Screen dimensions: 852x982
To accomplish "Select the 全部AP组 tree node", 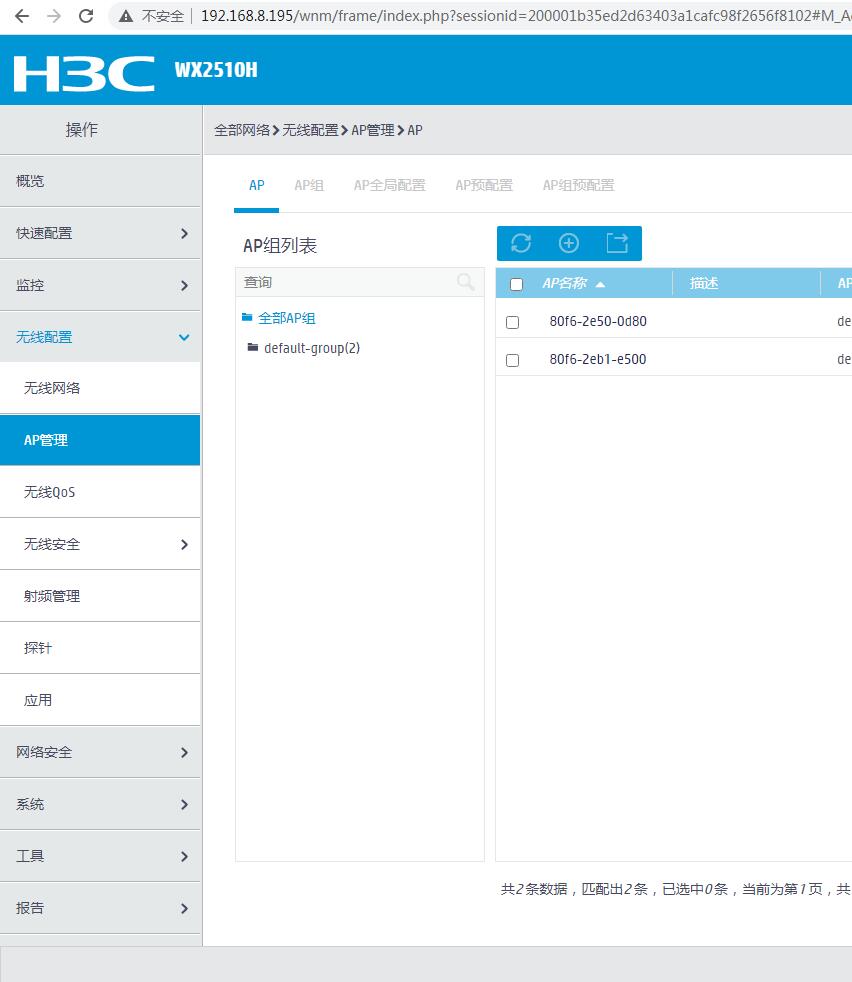I will [x=286, y=318].
